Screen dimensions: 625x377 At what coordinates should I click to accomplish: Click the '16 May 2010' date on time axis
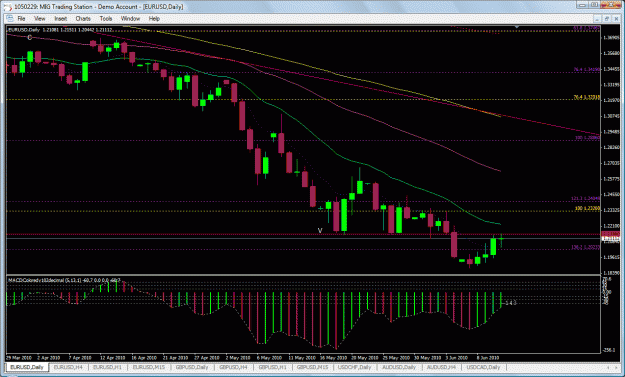[x=334, y=358]
